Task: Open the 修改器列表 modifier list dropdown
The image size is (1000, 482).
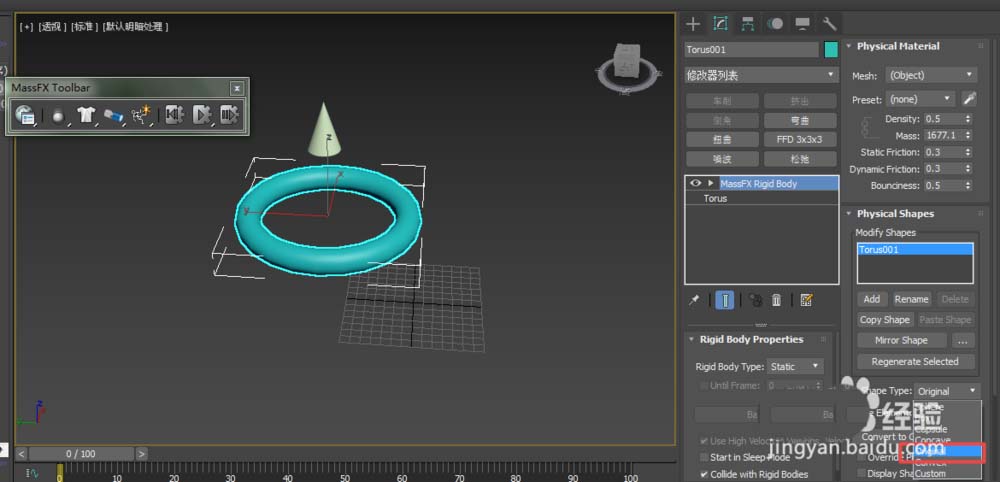Action: pos(761,75)
